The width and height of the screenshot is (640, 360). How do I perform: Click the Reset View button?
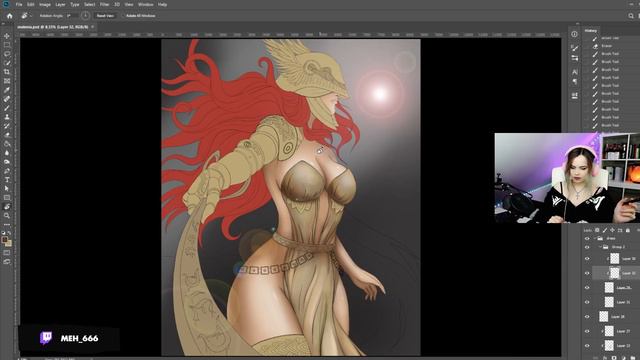click(105, 16)
